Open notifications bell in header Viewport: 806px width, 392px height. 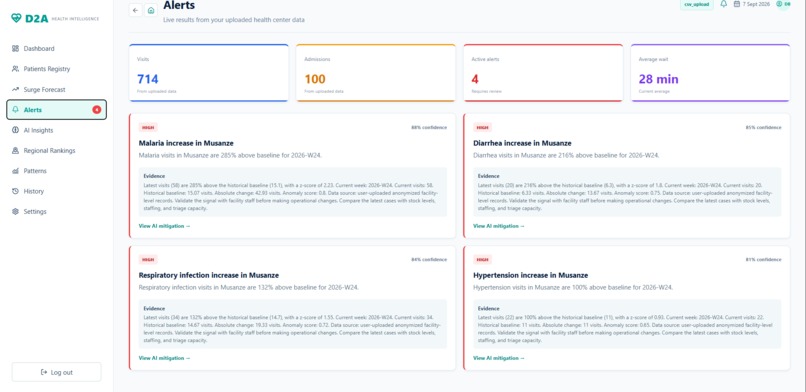[x=724, y=4]
